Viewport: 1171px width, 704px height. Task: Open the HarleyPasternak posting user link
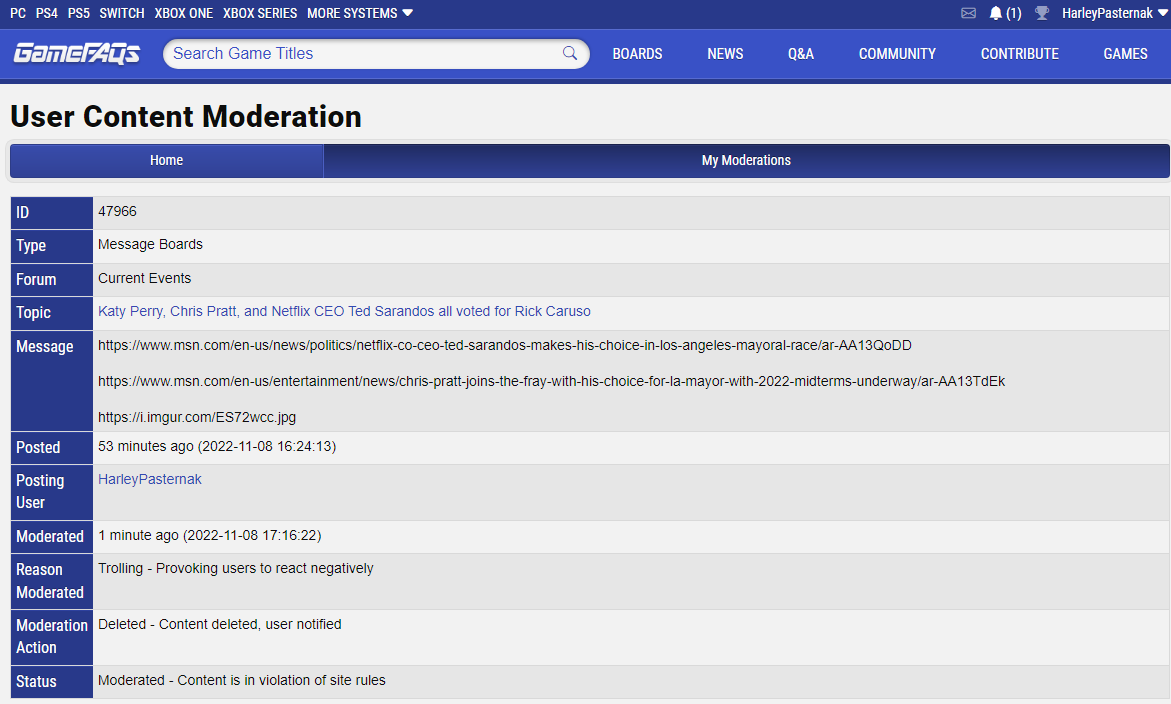coord(149,479)
